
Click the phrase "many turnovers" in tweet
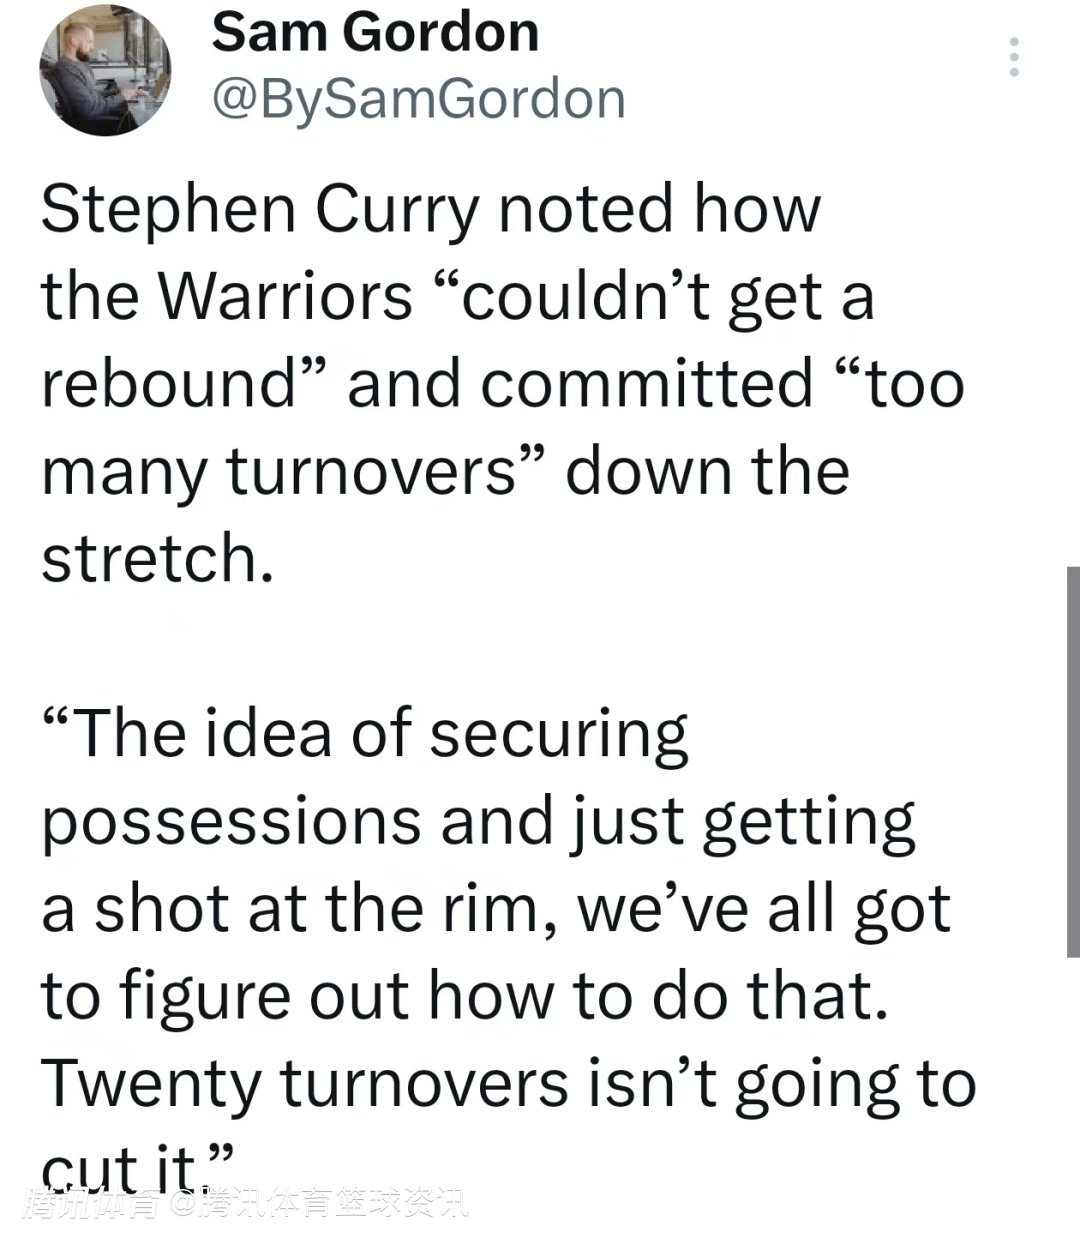[278, 471]
